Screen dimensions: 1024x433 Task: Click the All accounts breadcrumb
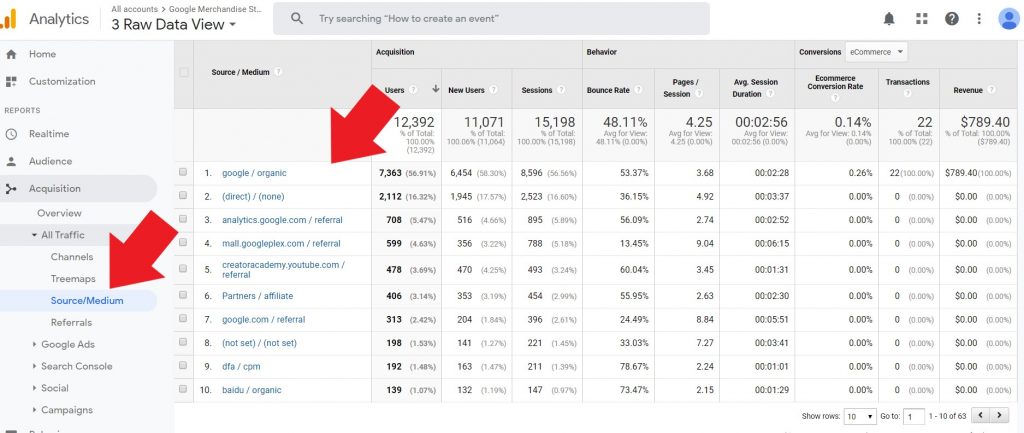click(x=135, y=9)
